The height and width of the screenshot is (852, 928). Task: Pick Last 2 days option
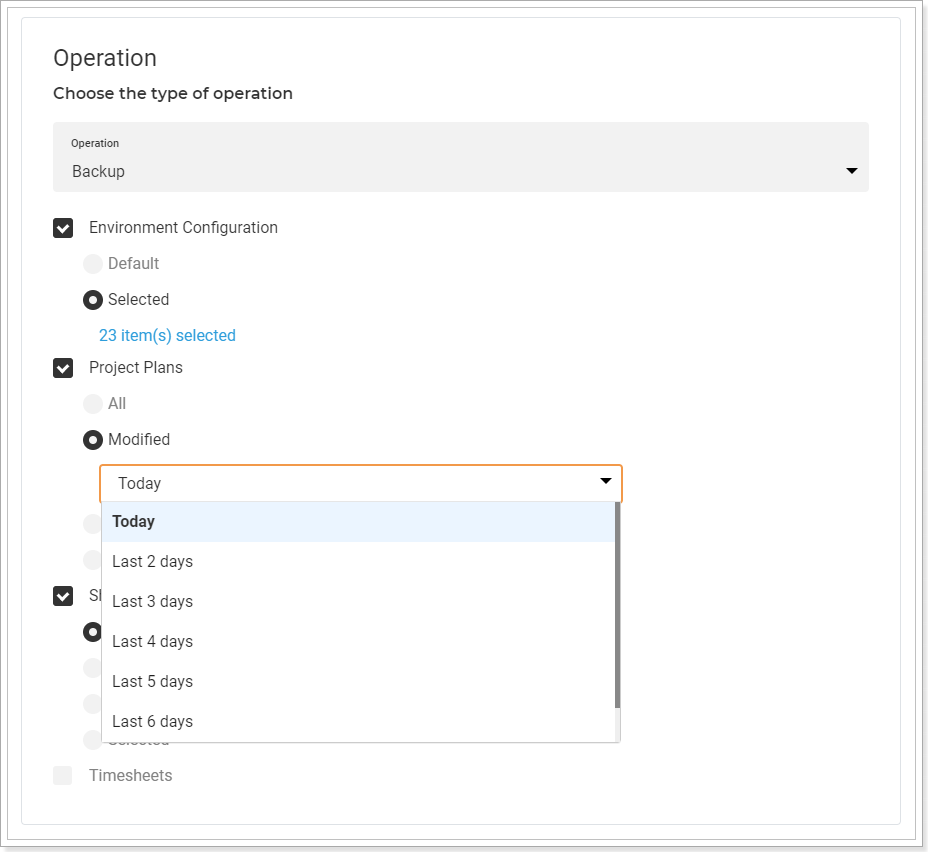(358, 561)
